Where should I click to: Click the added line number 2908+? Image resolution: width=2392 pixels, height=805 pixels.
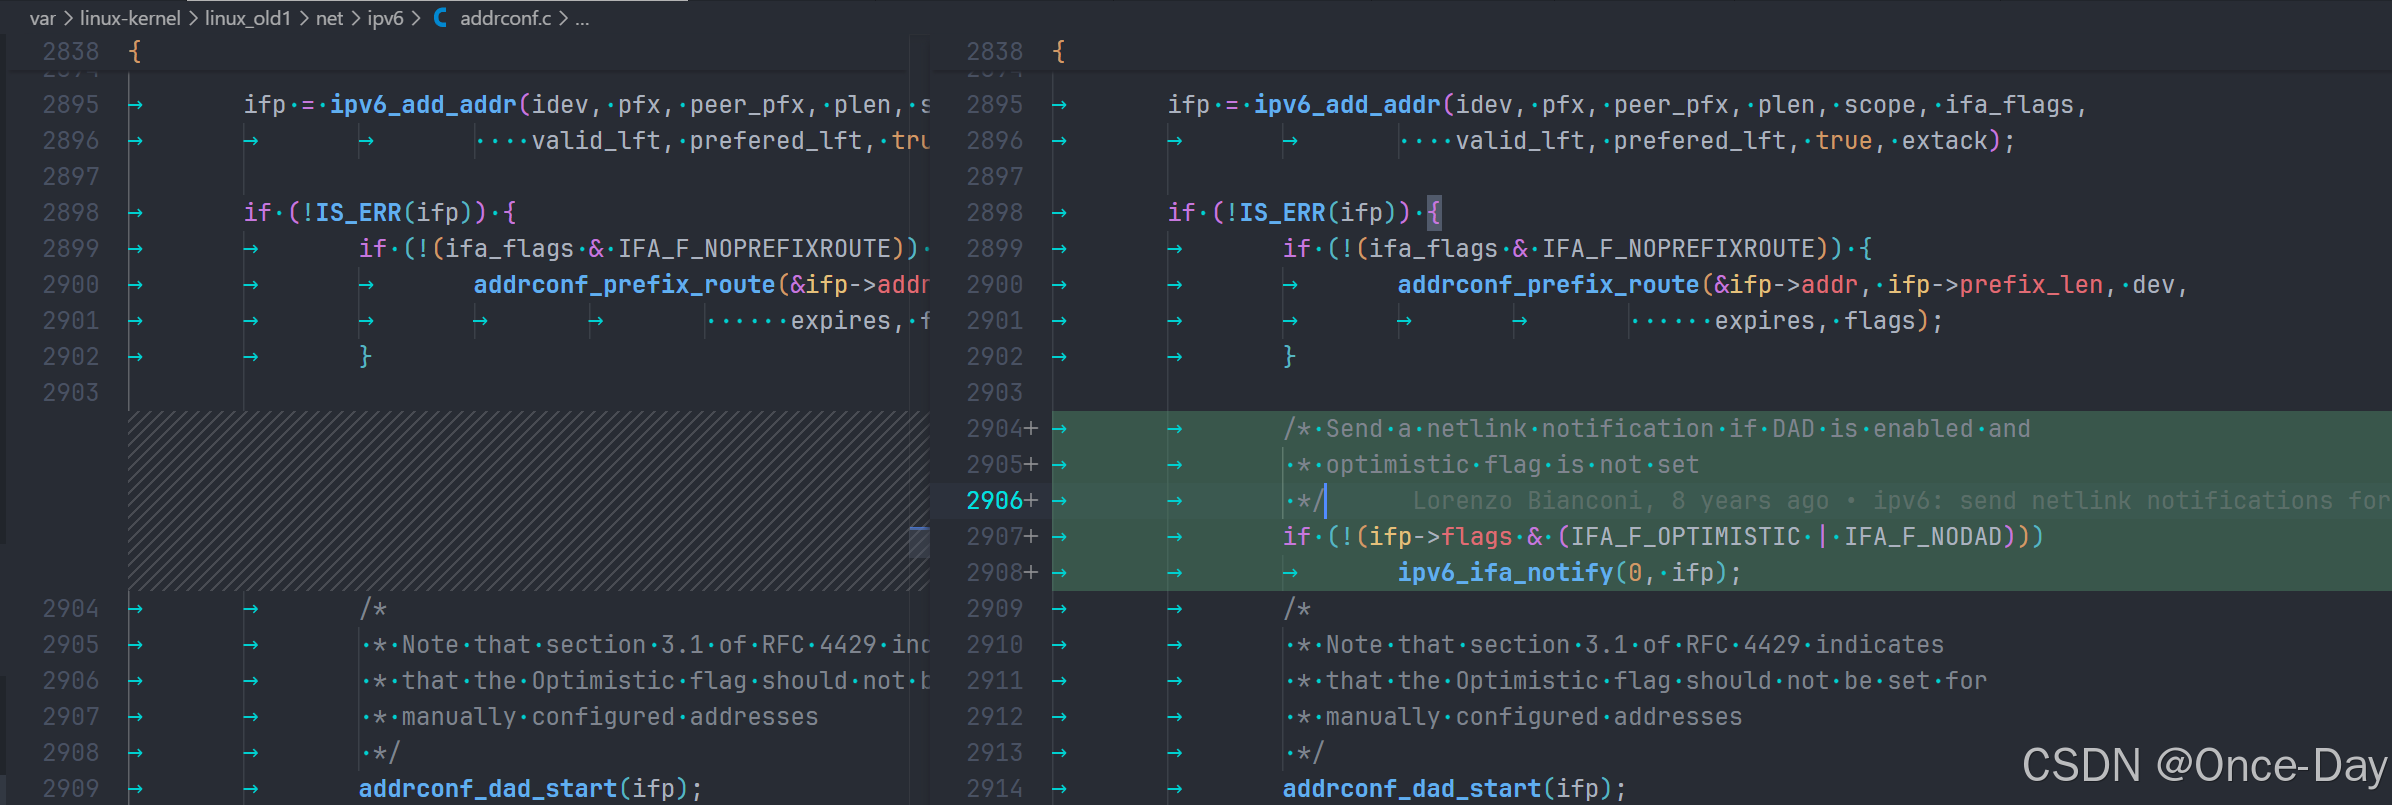point(1002,573)
